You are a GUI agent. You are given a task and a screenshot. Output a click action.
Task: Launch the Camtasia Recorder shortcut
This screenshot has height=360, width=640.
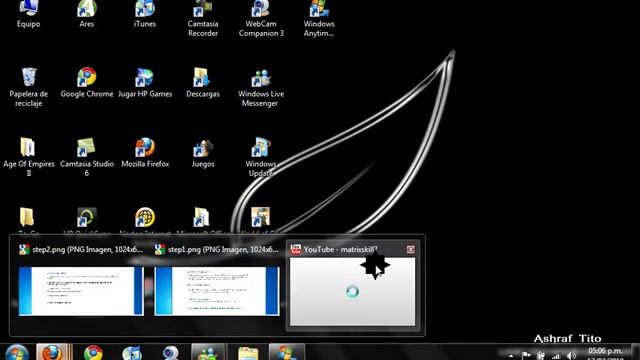coord(203,19)
